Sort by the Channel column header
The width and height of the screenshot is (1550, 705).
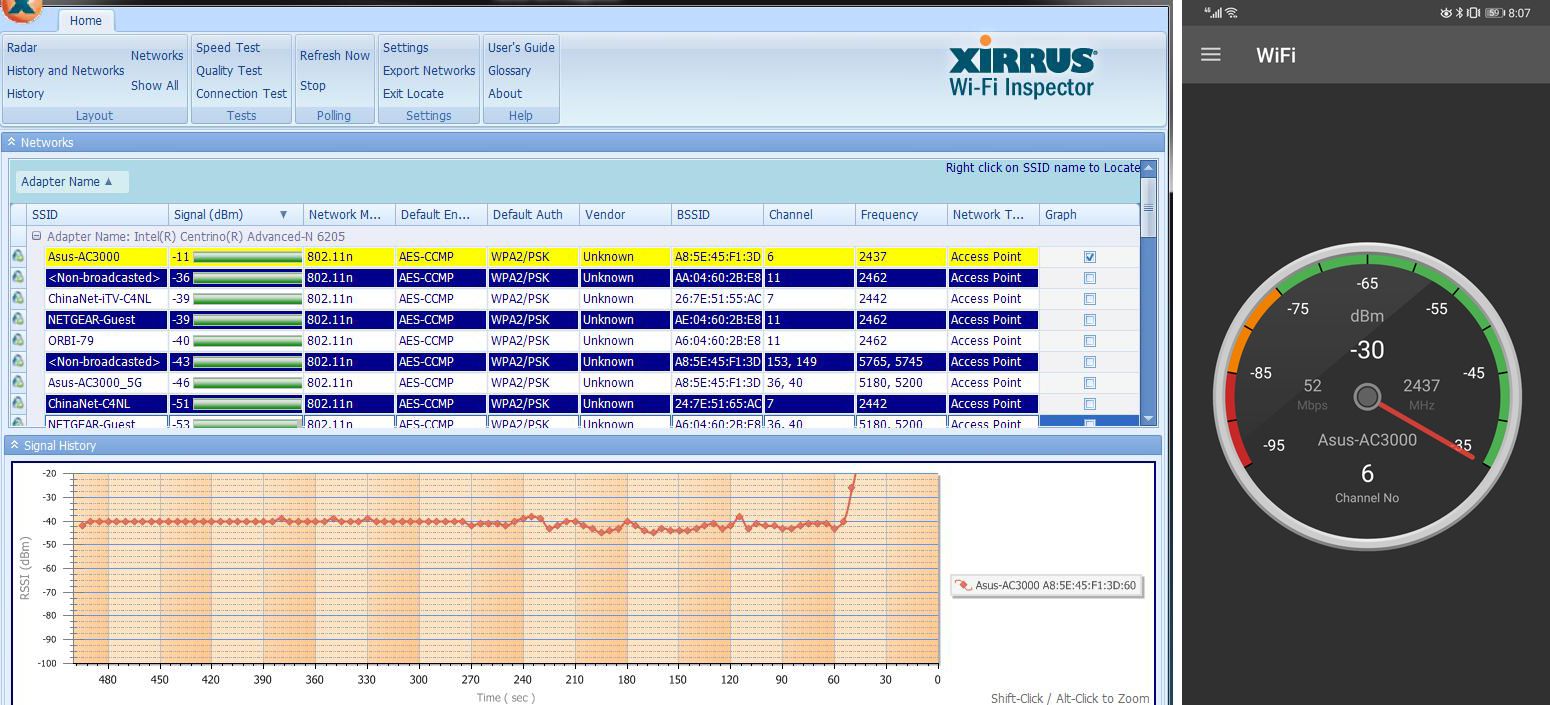pos(809,215)
